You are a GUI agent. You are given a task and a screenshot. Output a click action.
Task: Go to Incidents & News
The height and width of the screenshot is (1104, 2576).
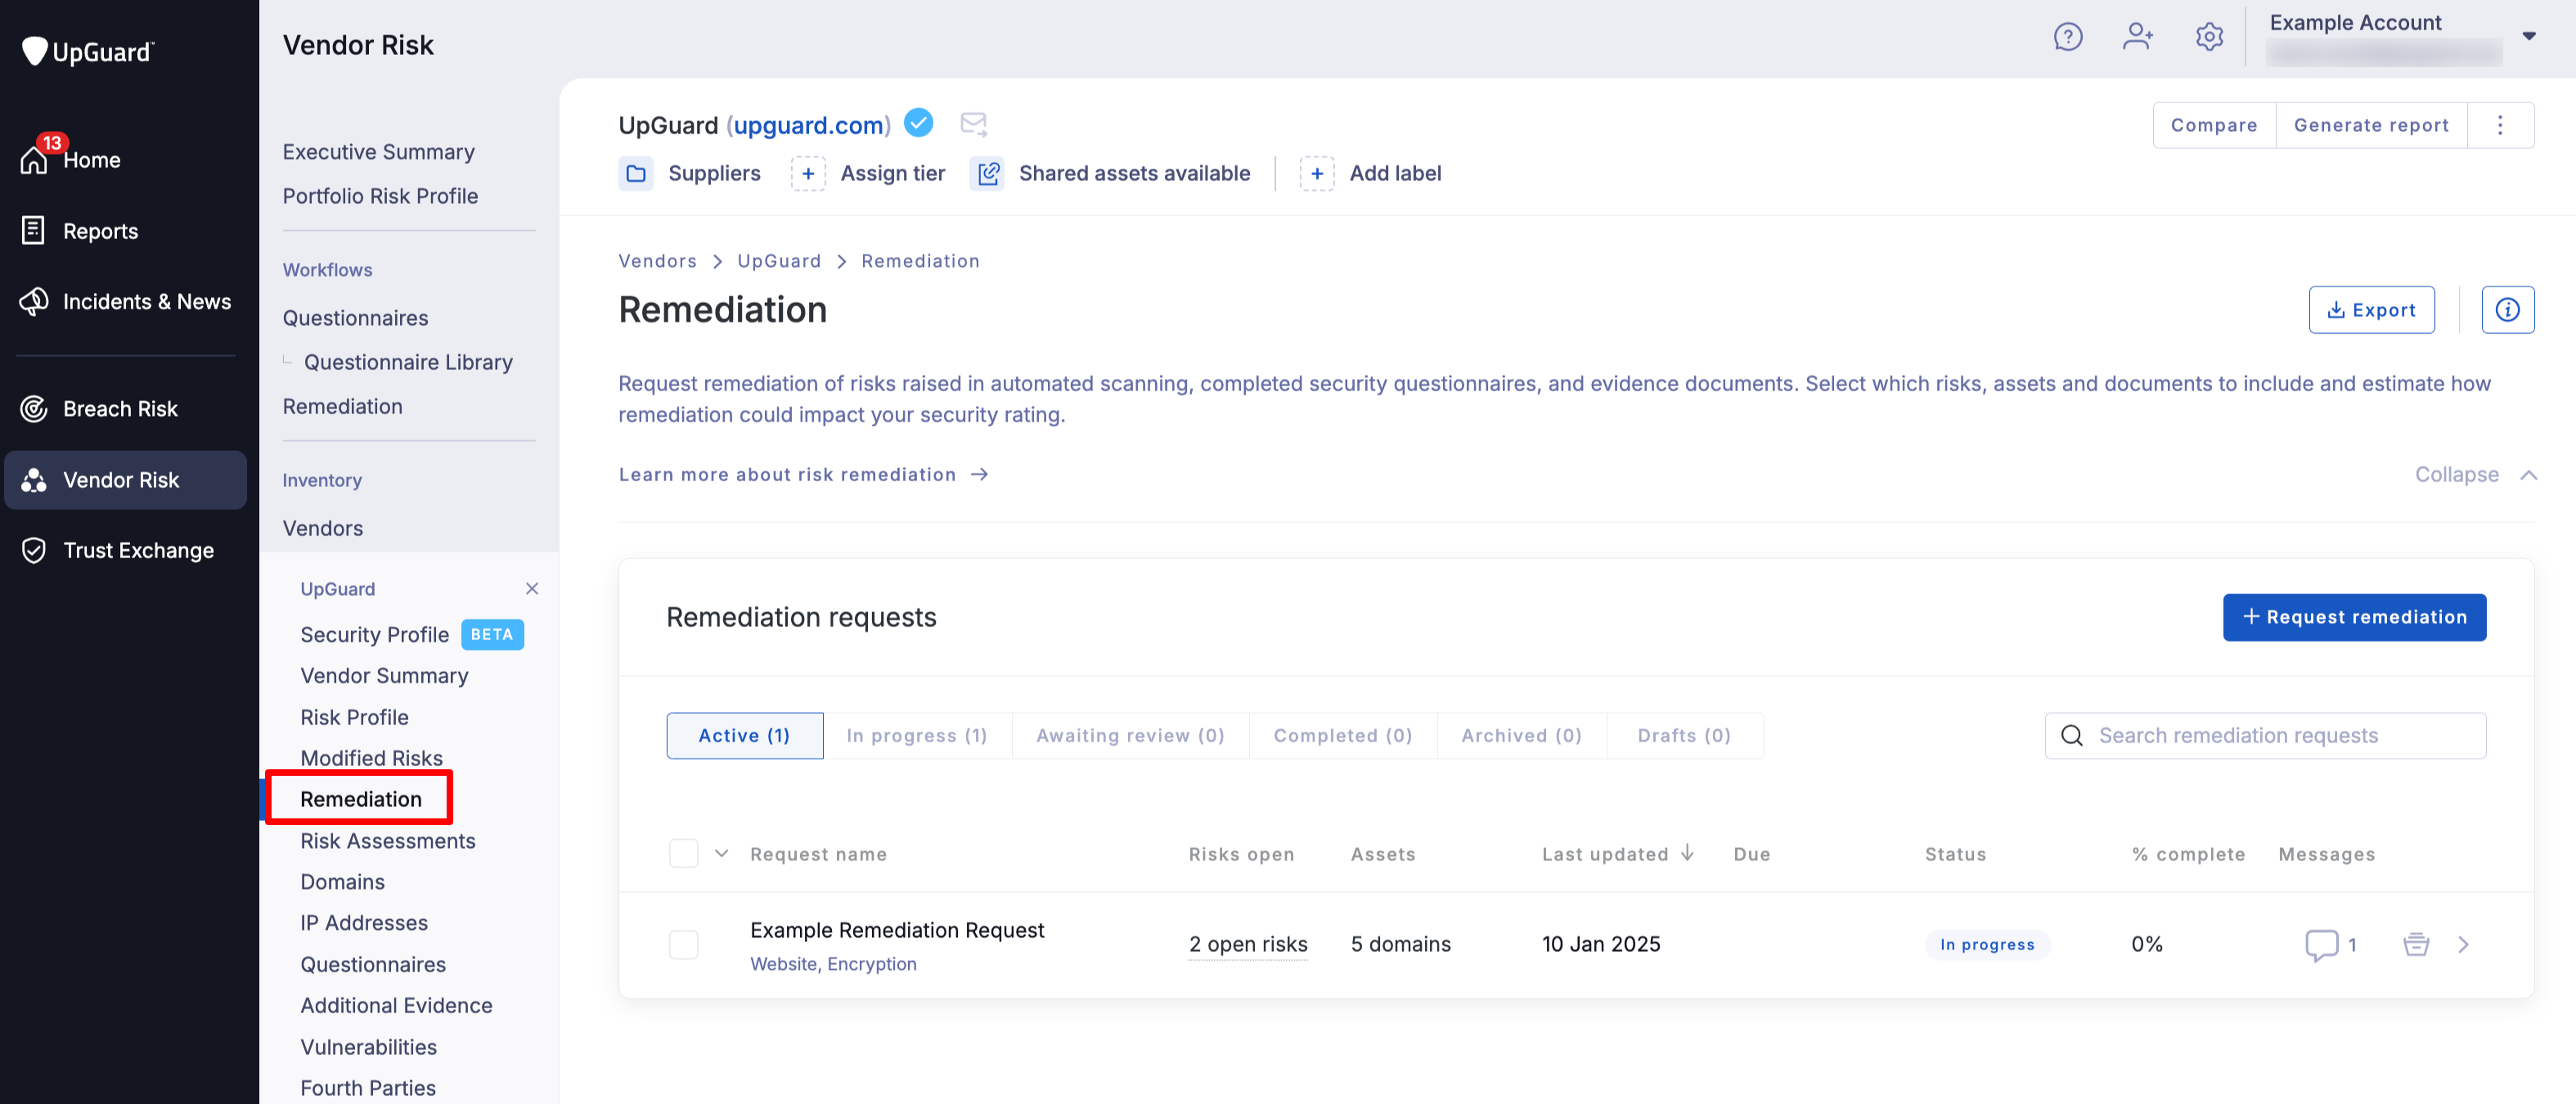tap(126, 301)
